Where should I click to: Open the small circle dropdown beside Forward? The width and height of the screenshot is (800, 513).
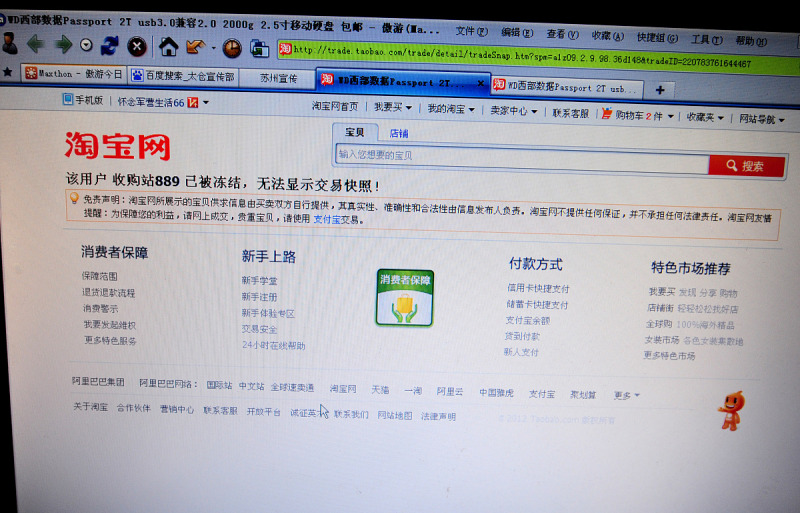(86, 45)
